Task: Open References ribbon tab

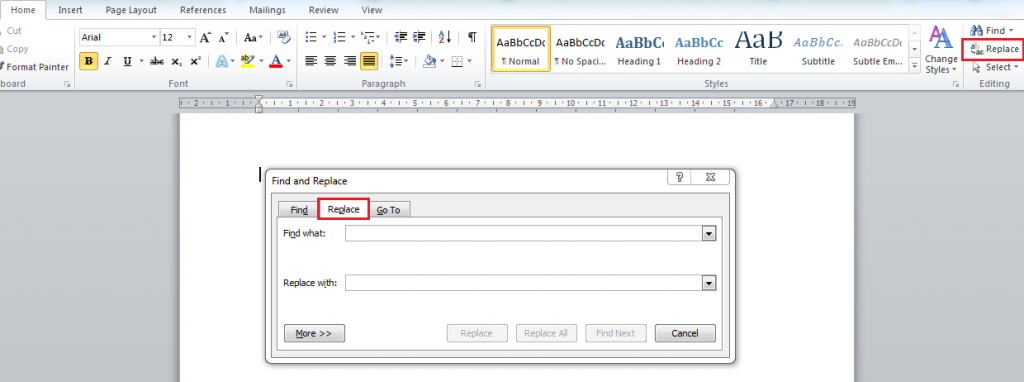Action: pyautogui.click(x=203, y=10)
